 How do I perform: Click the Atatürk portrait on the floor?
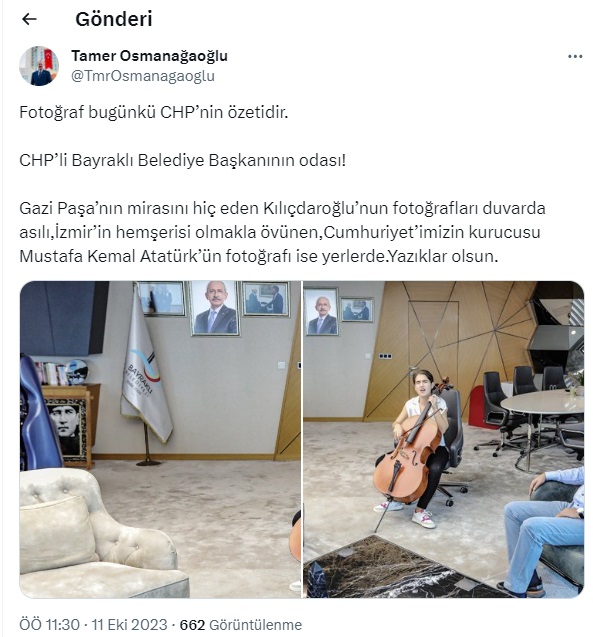pyautogui.click(x=67, y=429)
